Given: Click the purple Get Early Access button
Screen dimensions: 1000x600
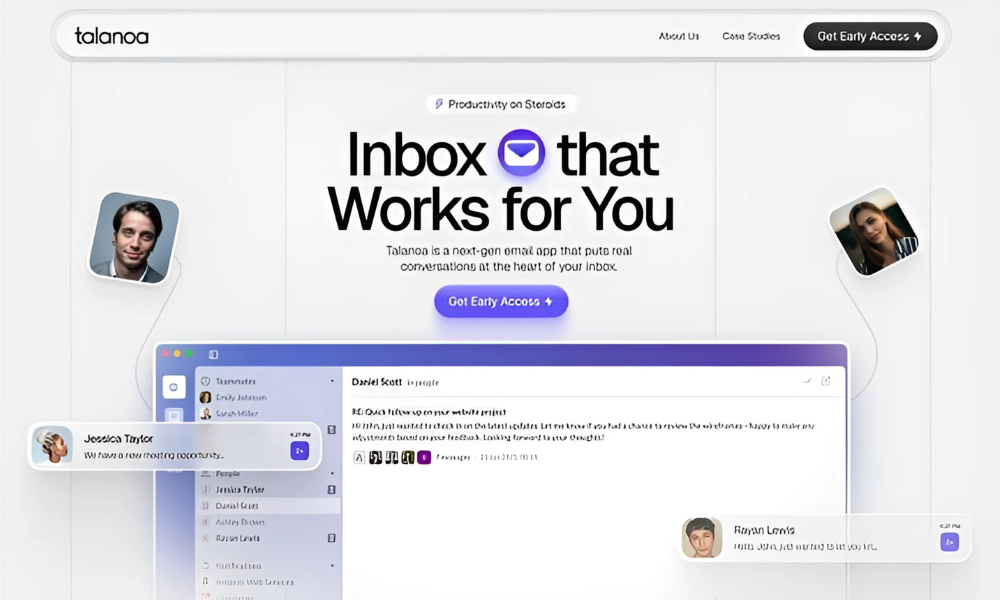Looking at the screenshot, I should click(501, 301).
